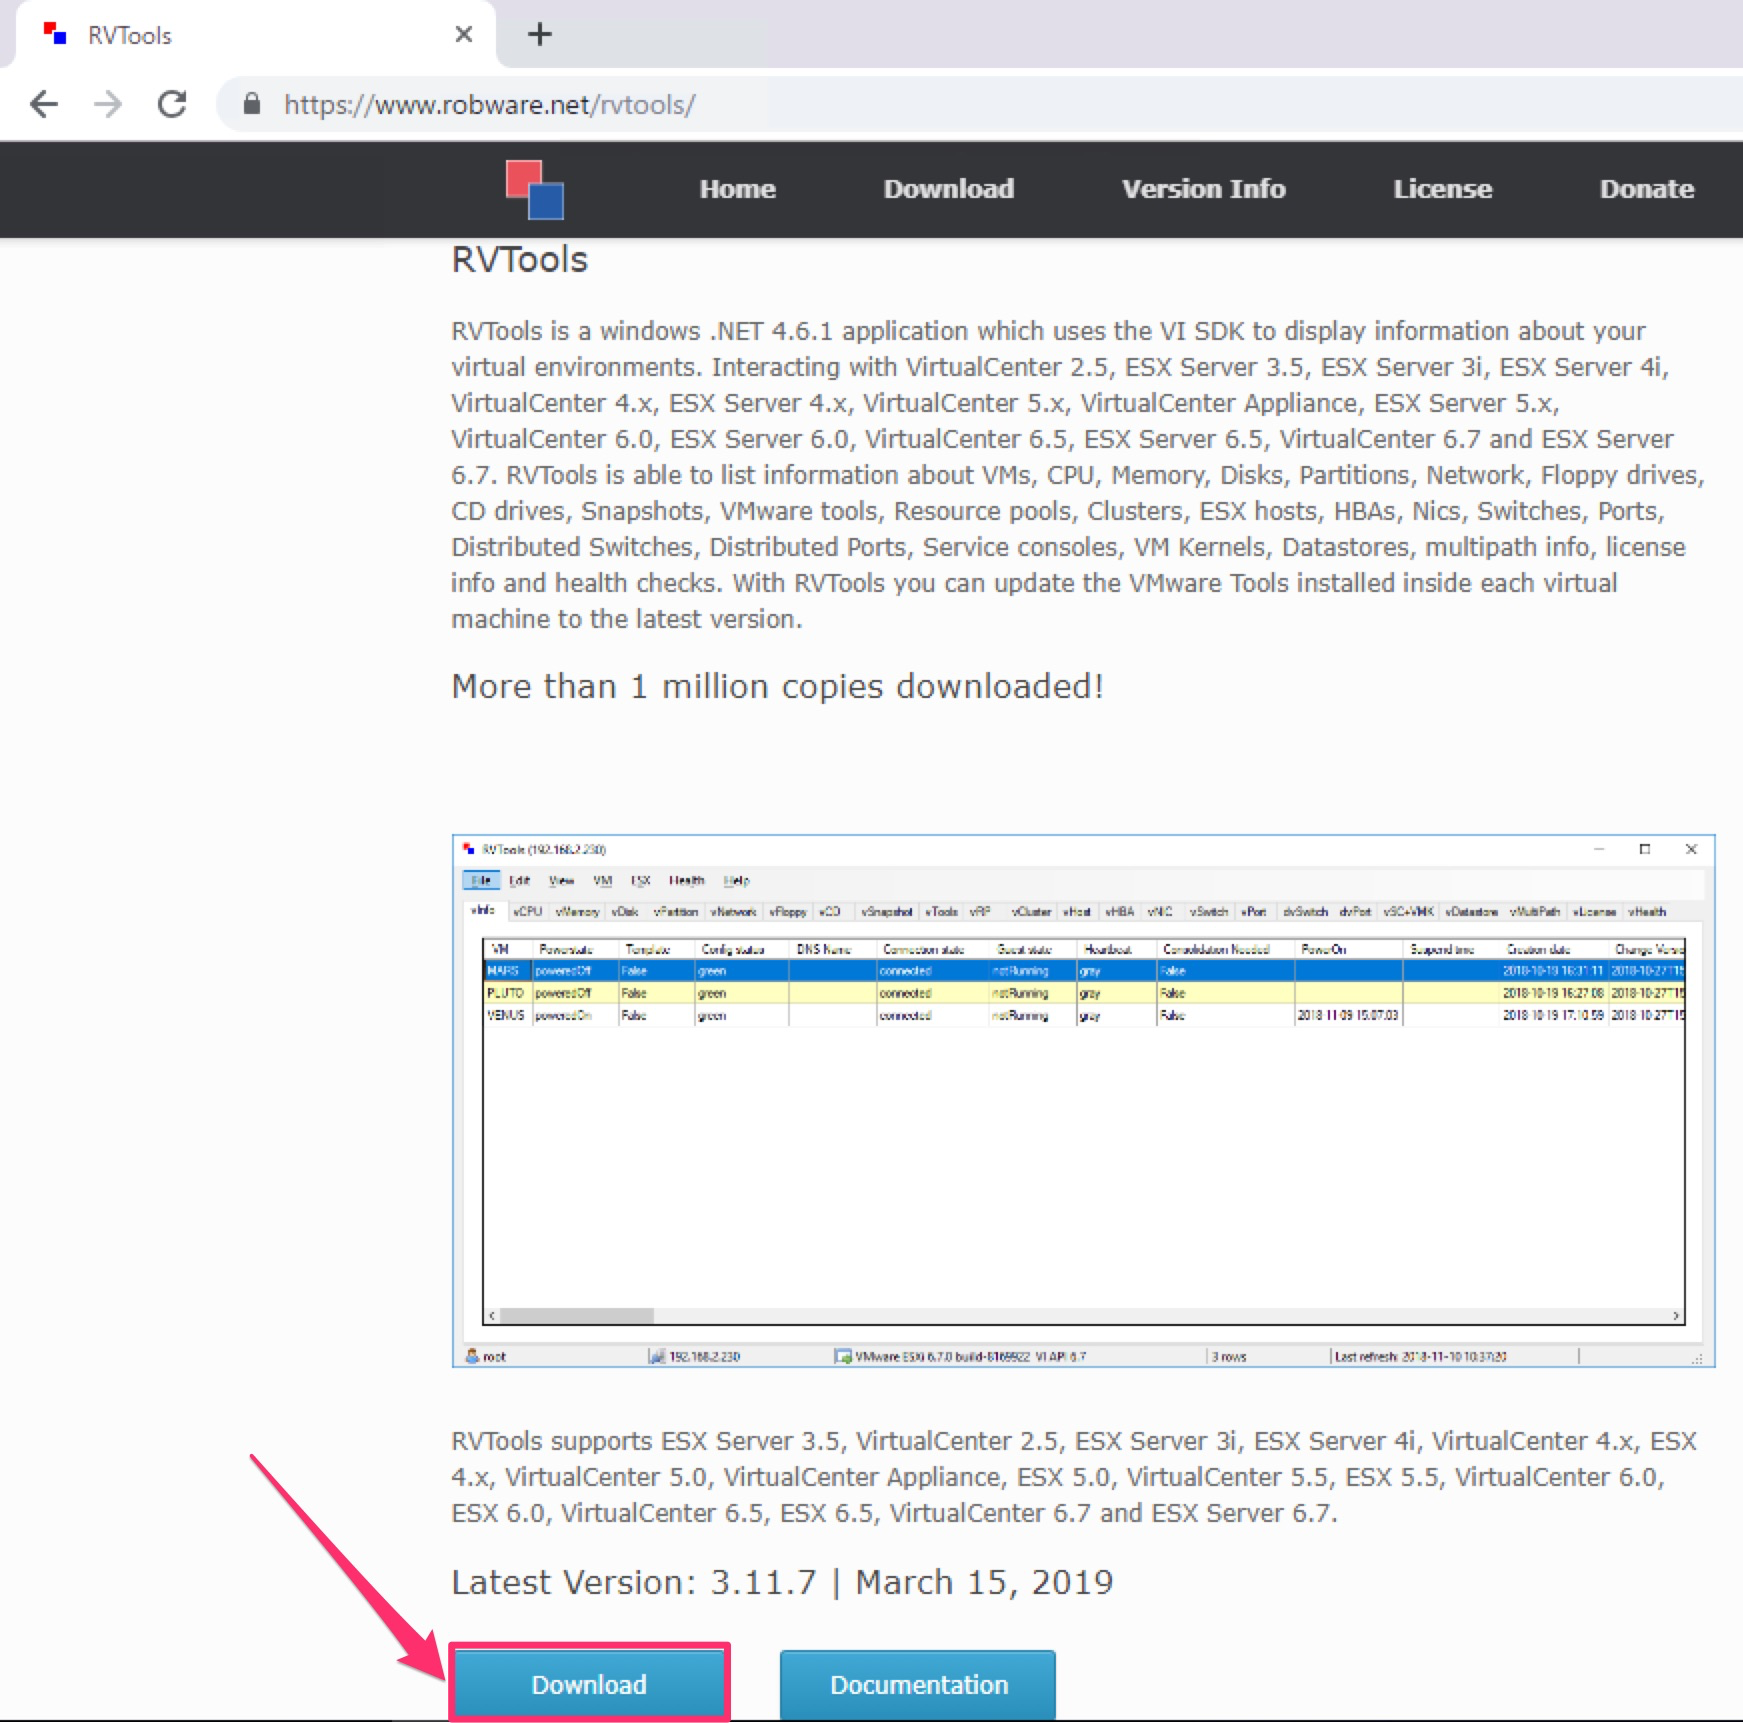
Task: Open the Version Info page
Action: pyautogui.click(x=1203, y=189)
